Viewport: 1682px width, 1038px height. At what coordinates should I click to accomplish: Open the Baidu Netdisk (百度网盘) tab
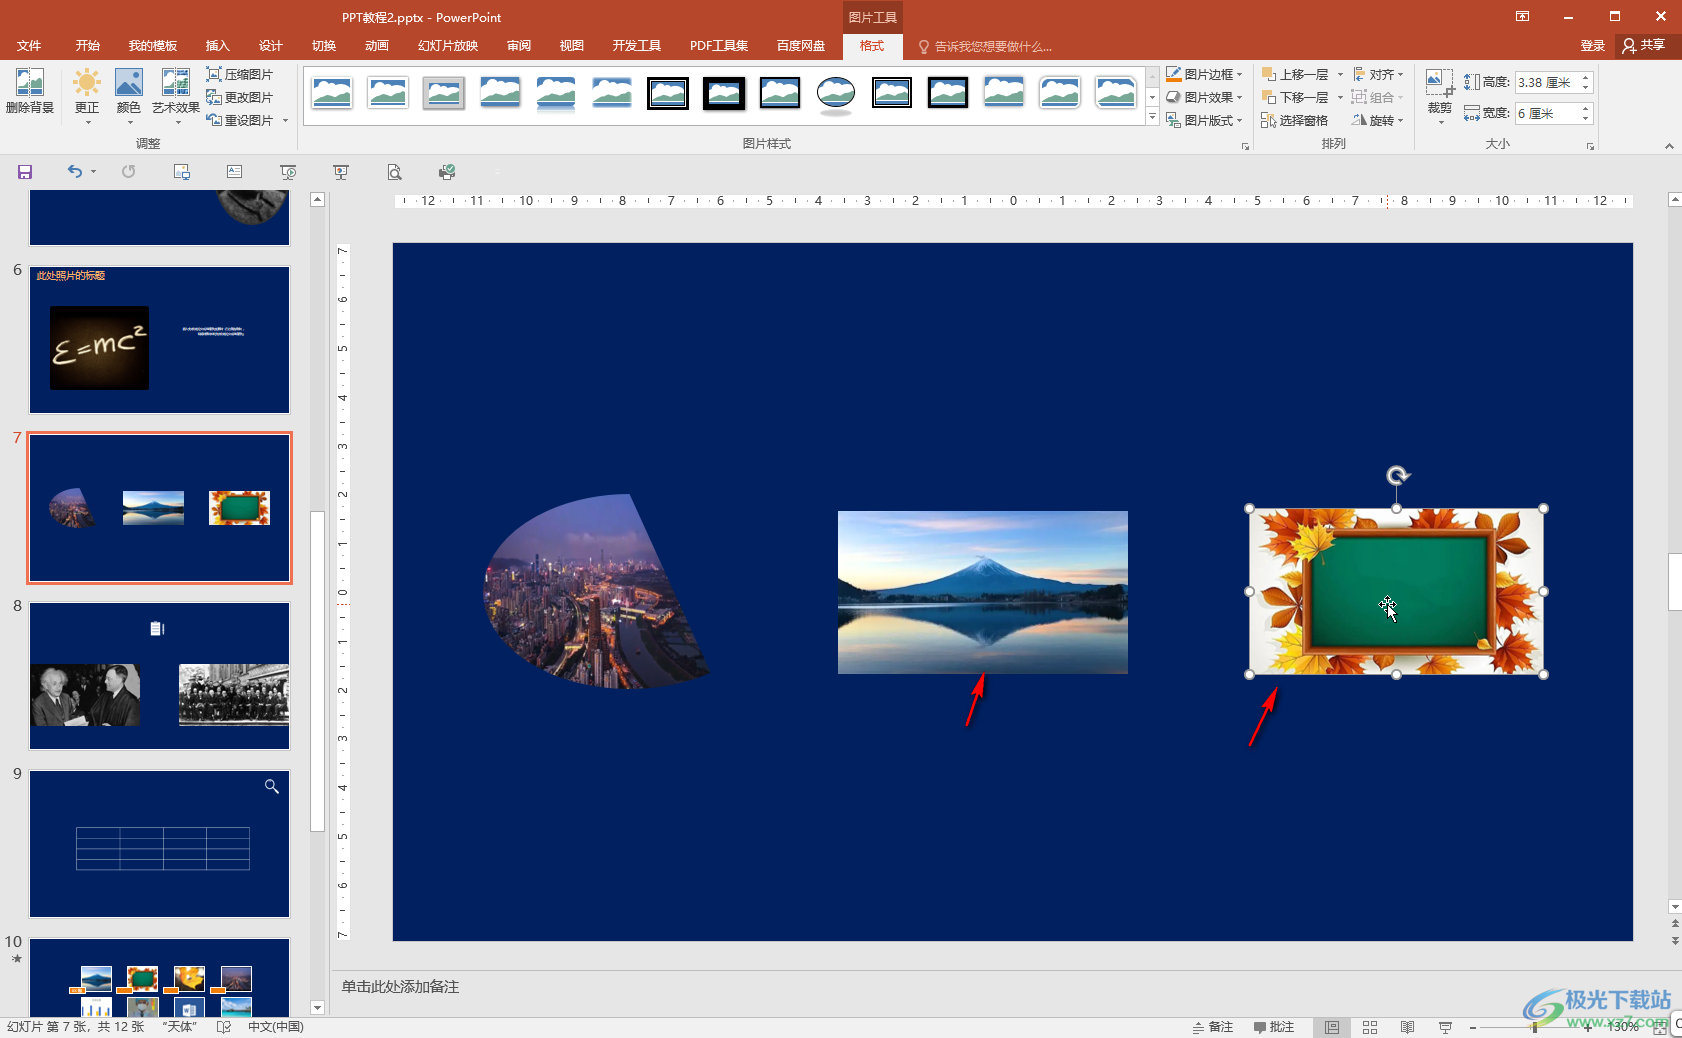click(x=801, y=46)
